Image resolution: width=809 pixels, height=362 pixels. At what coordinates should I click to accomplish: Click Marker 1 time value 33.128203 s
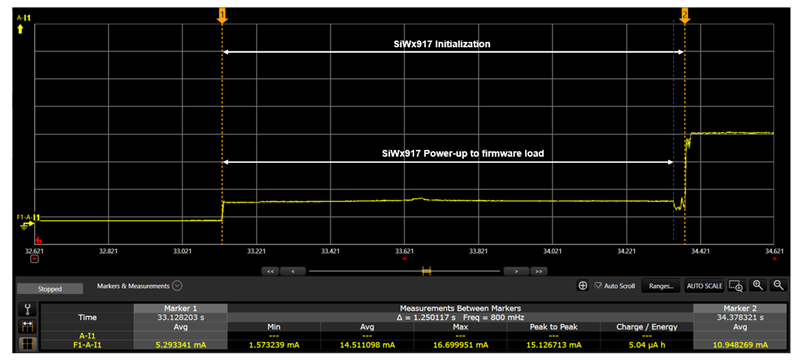point(181,317)
